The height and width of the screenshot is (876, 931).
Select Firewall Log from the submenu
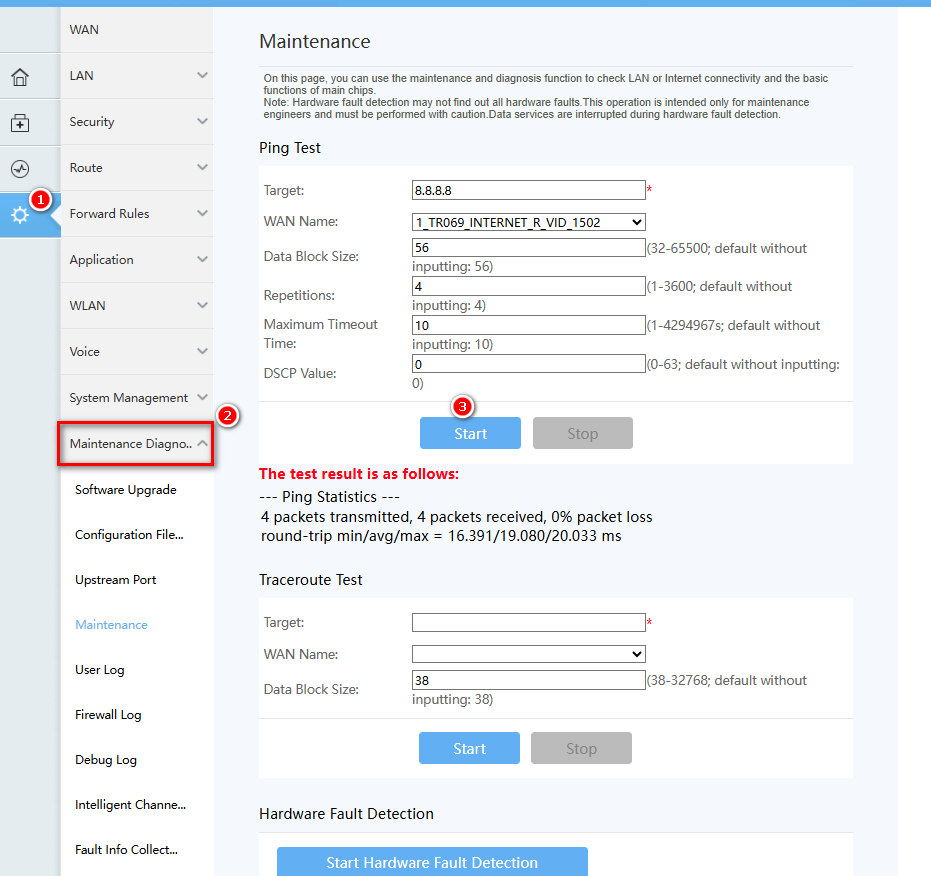108,715
